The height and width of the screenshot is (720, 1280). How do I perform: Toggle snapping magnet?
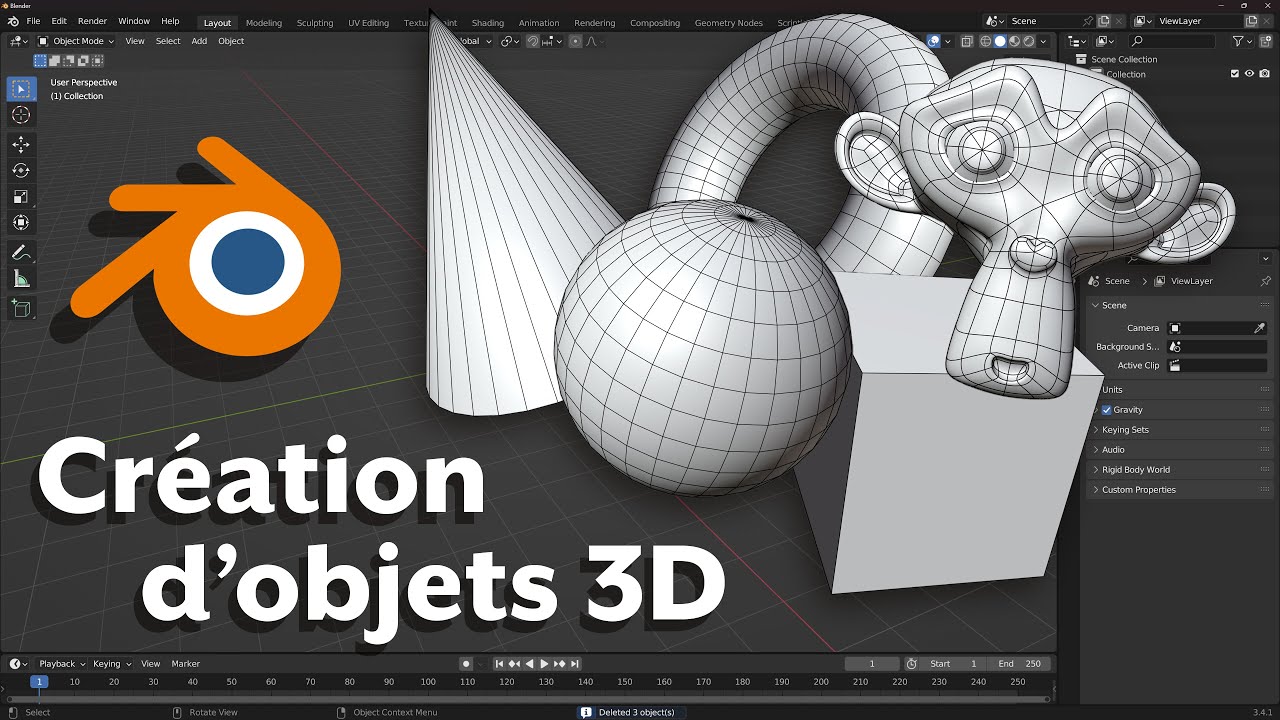[533, 41]
